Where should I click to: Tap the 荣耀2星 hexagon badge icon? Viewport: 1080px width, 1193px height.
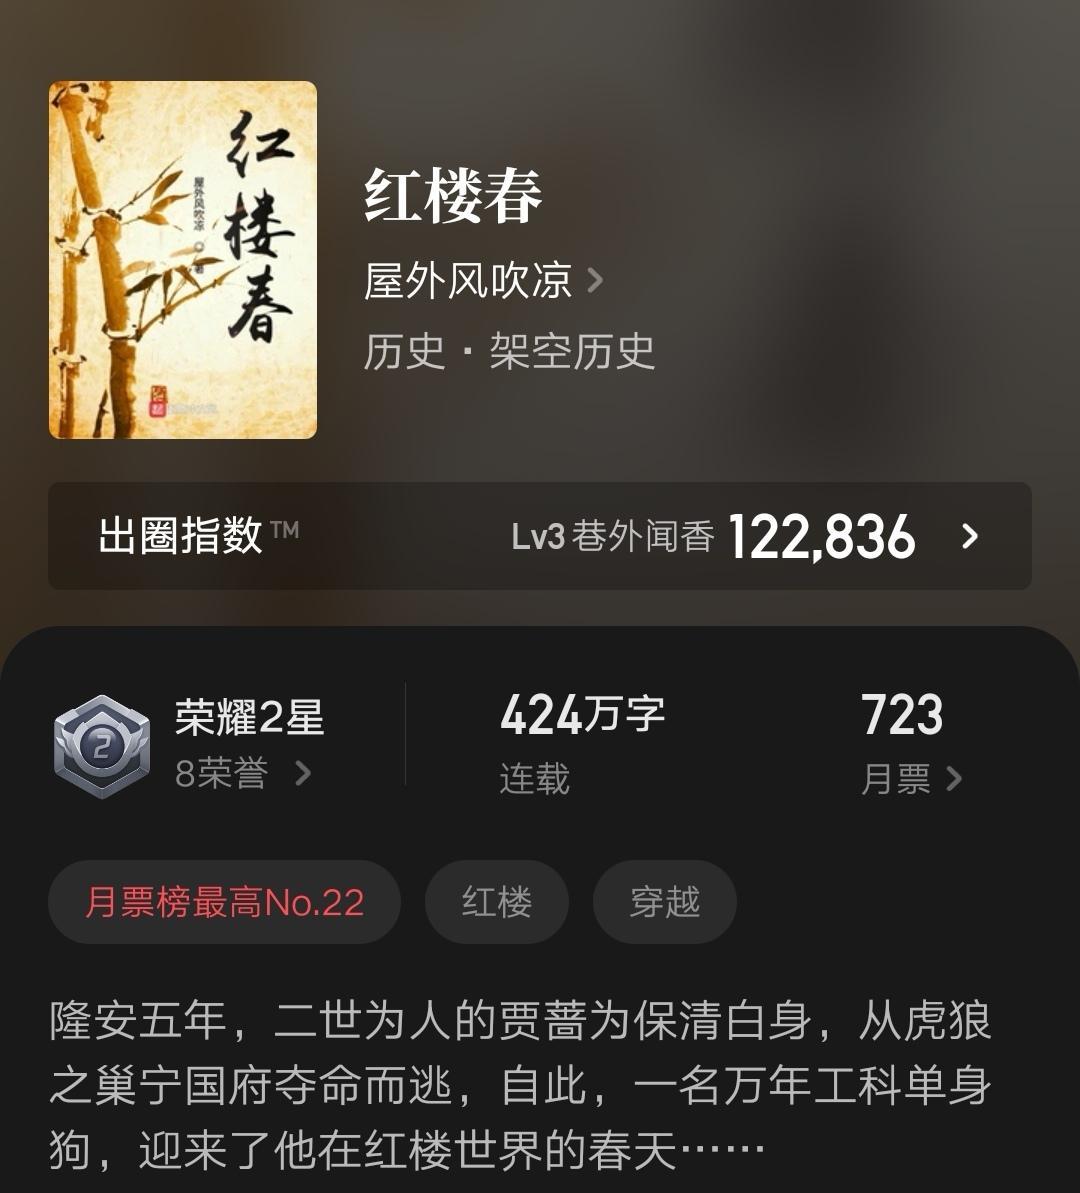(x=102, y=746)
